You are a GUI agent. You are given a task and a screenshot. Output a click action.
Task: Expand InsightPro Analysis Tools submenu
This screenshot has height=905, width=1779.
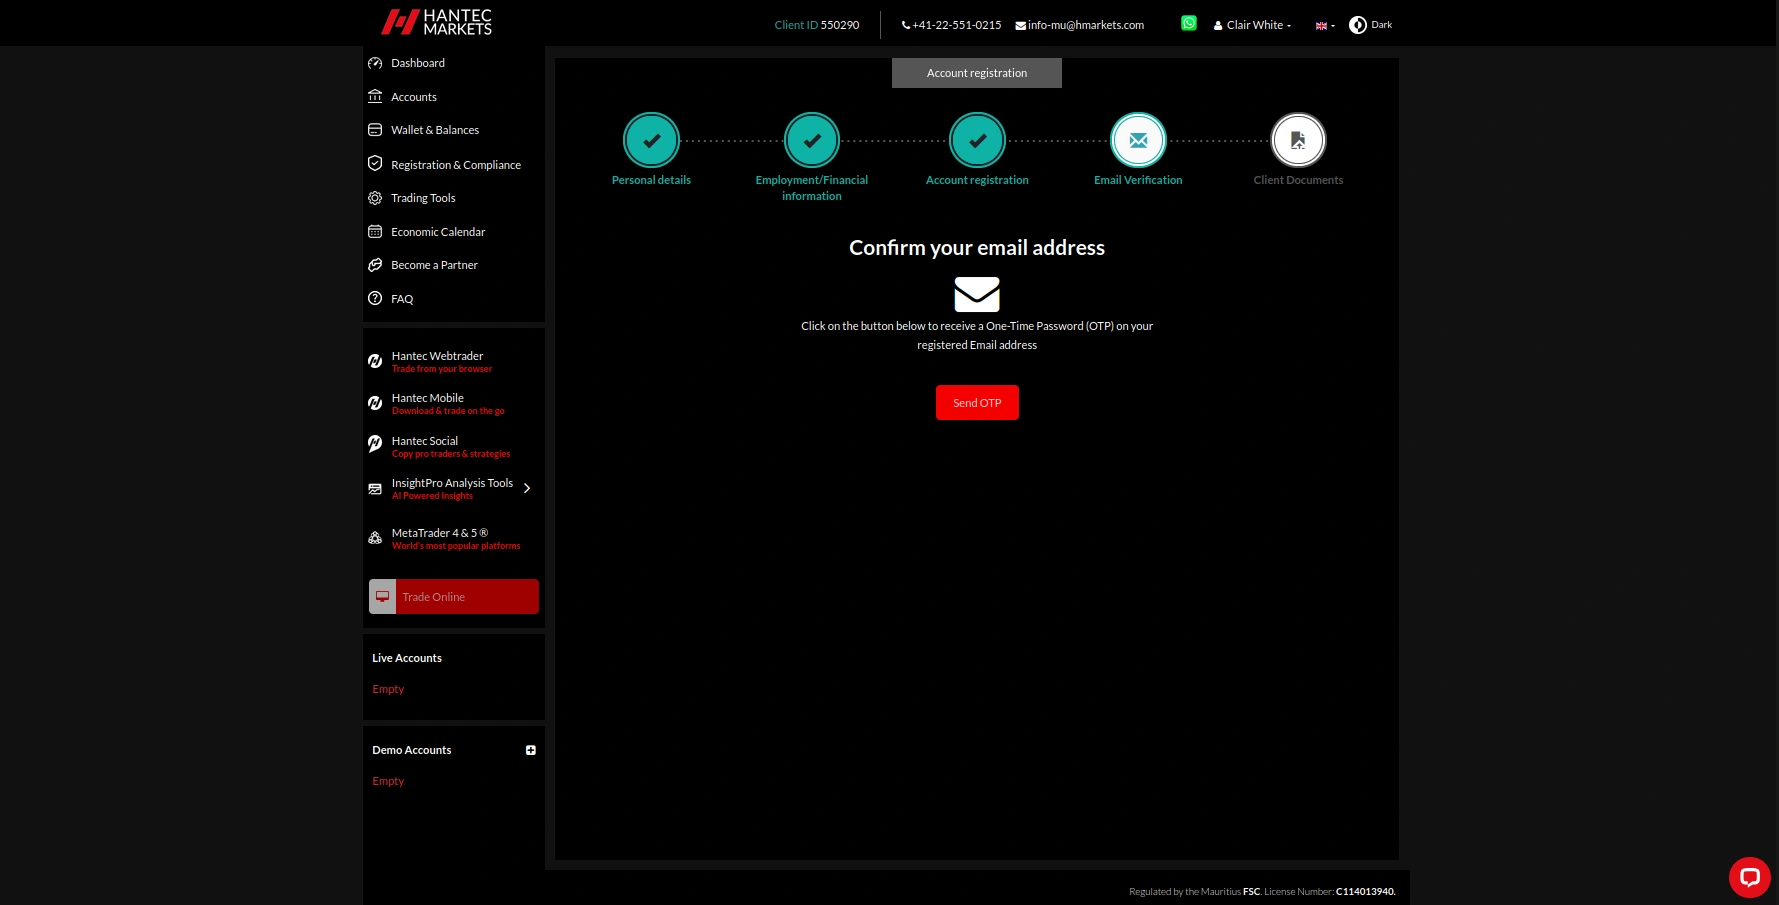527,488
